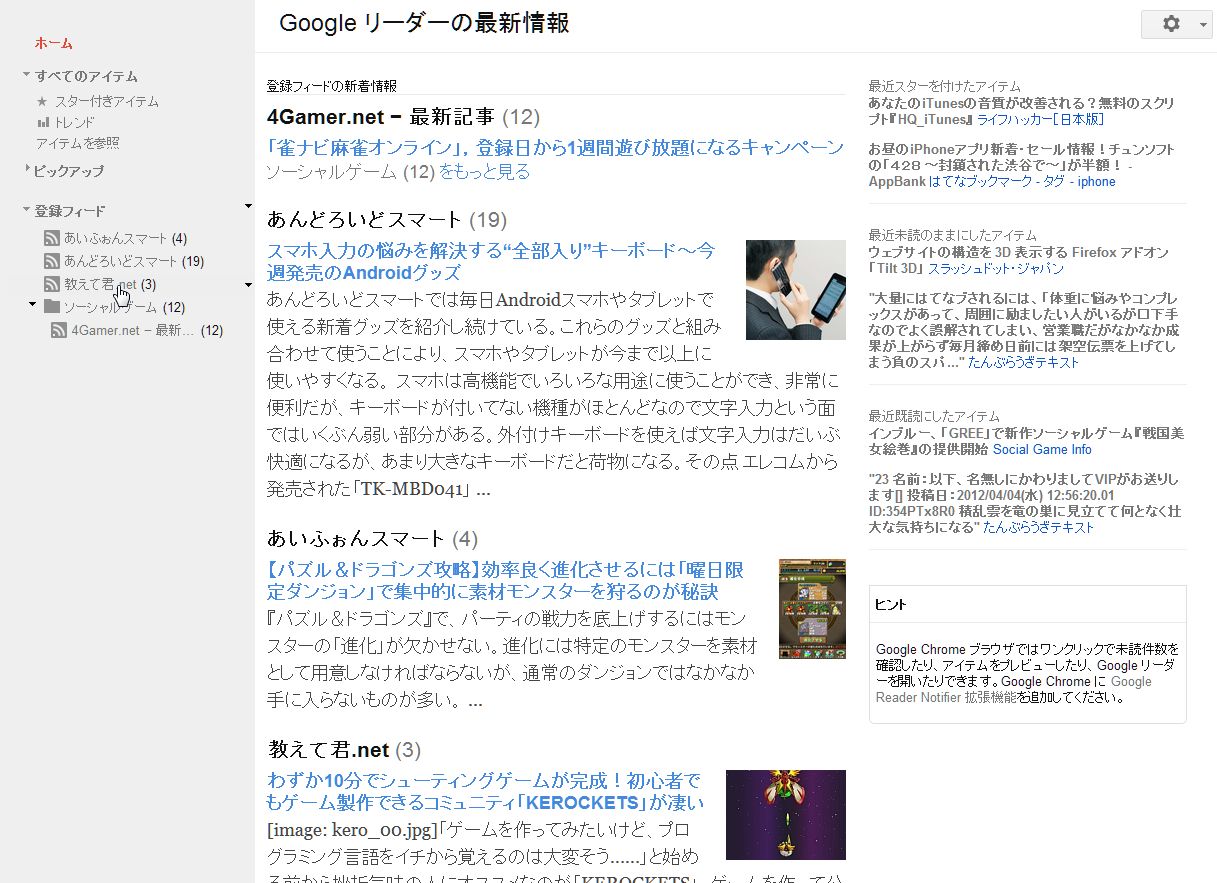This screenshot has height=883, width=1217.
Task: Open the dropdown arrow beside the gear
Action: click(1202, 25)
